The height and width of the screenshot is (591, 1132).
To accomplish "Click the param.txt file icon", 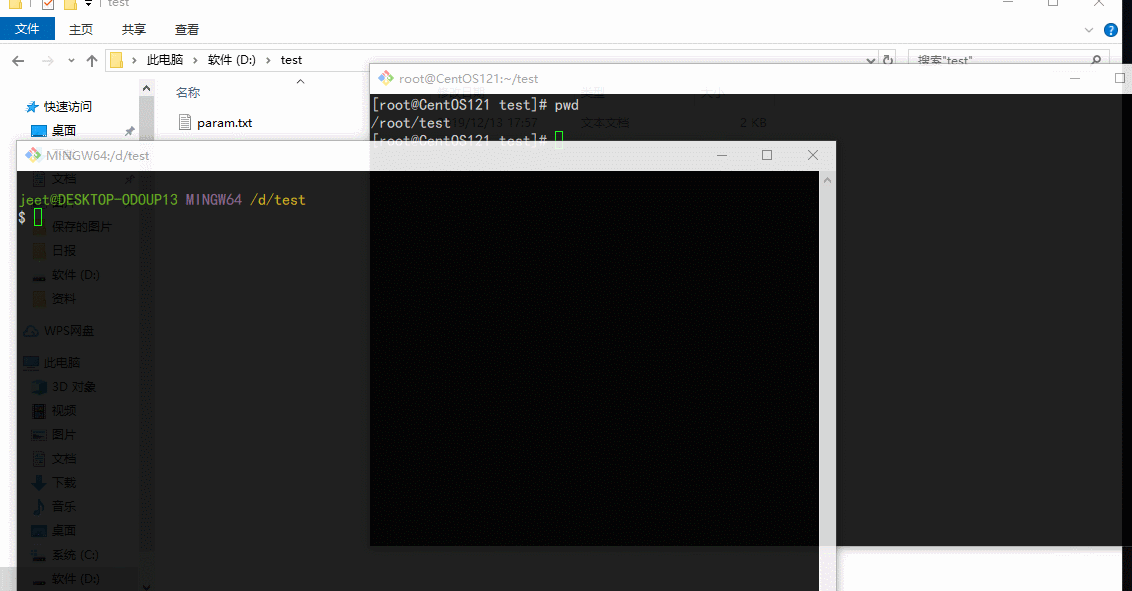I will [x=185, y=123].
